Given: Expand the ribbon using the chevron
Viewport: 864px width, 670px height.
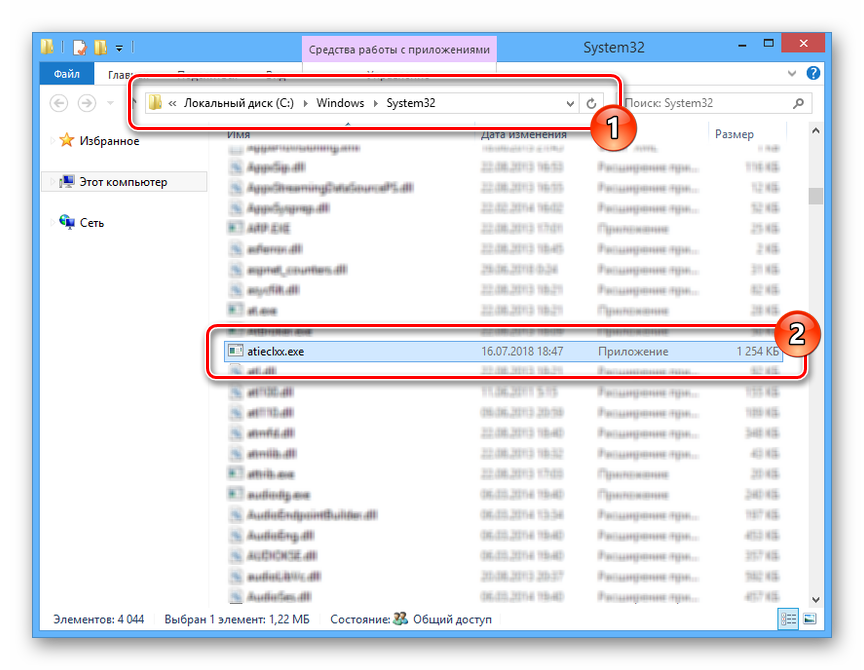Looking at the screenshot, I should (793, 74).
